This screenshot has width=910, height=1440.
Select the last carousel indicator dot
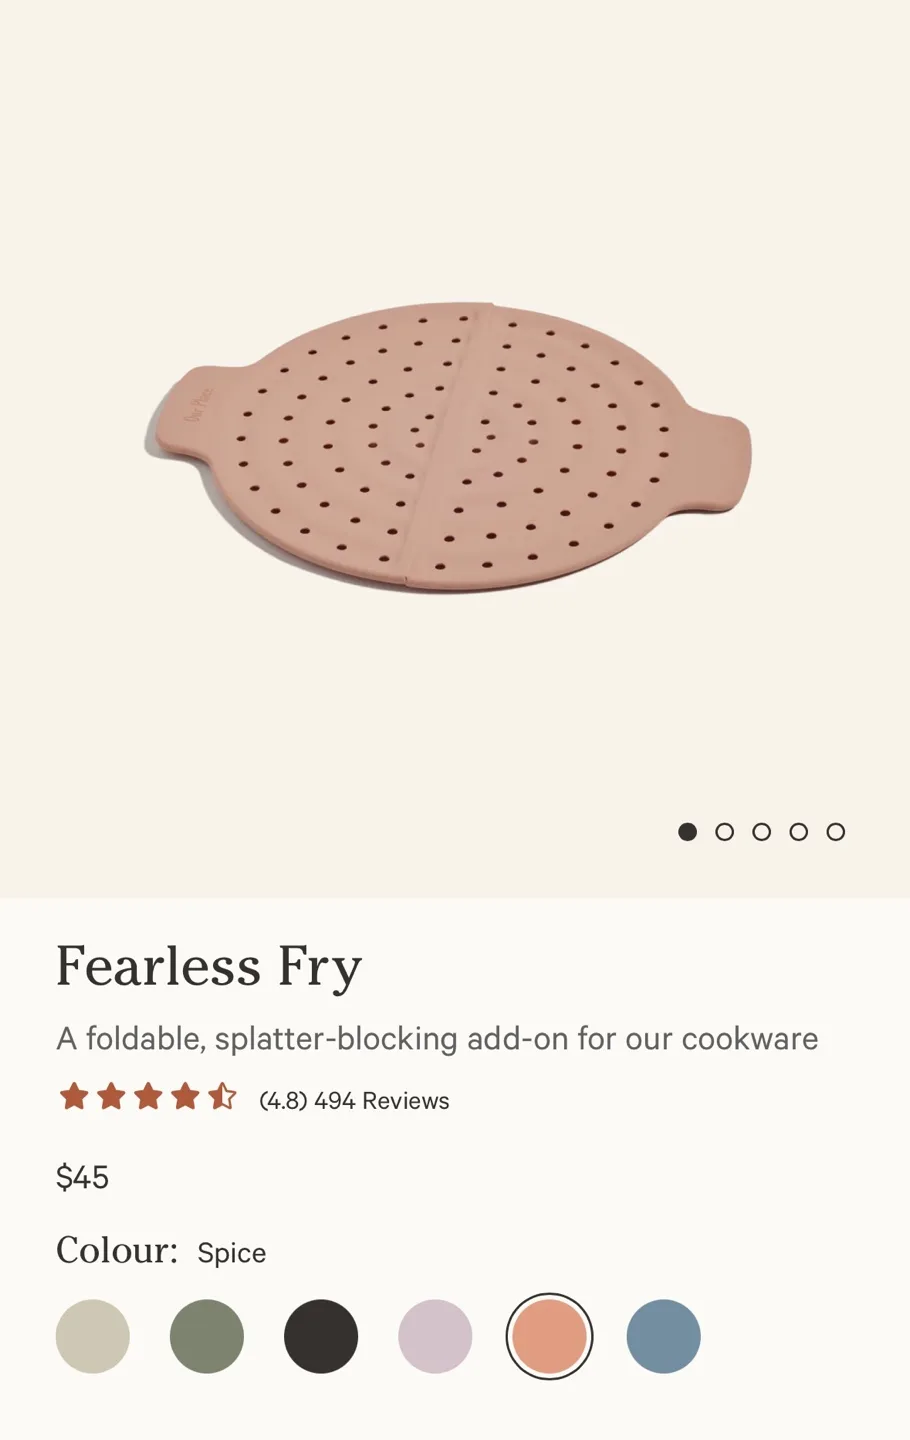point(836,831)
